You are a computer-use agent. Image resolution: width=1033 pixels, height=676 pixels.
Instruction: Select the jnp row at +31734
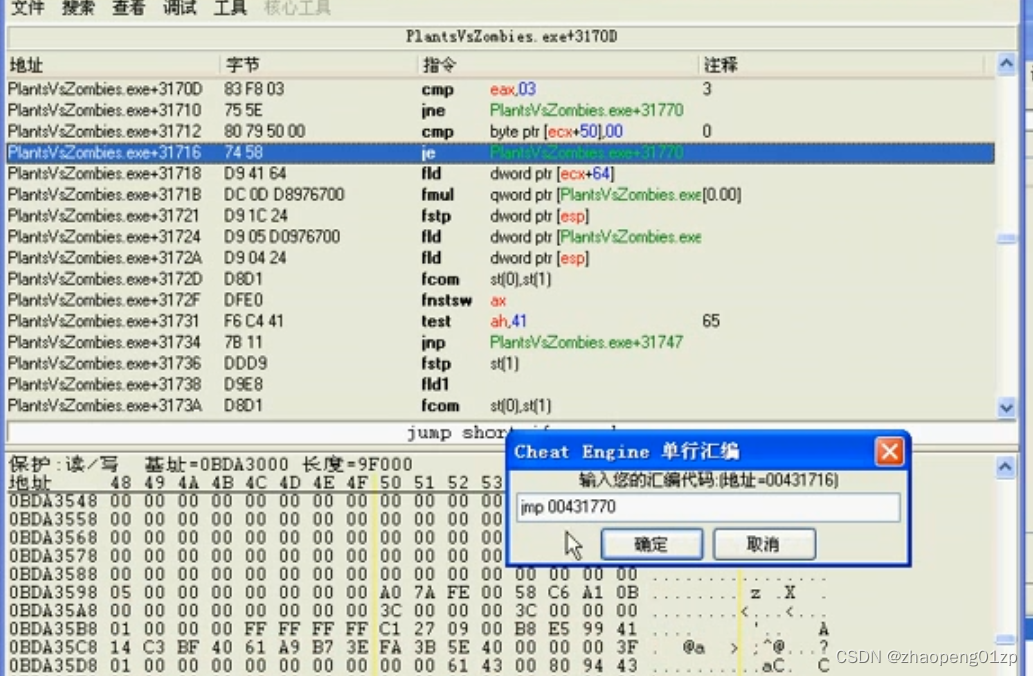coord(500,342)
